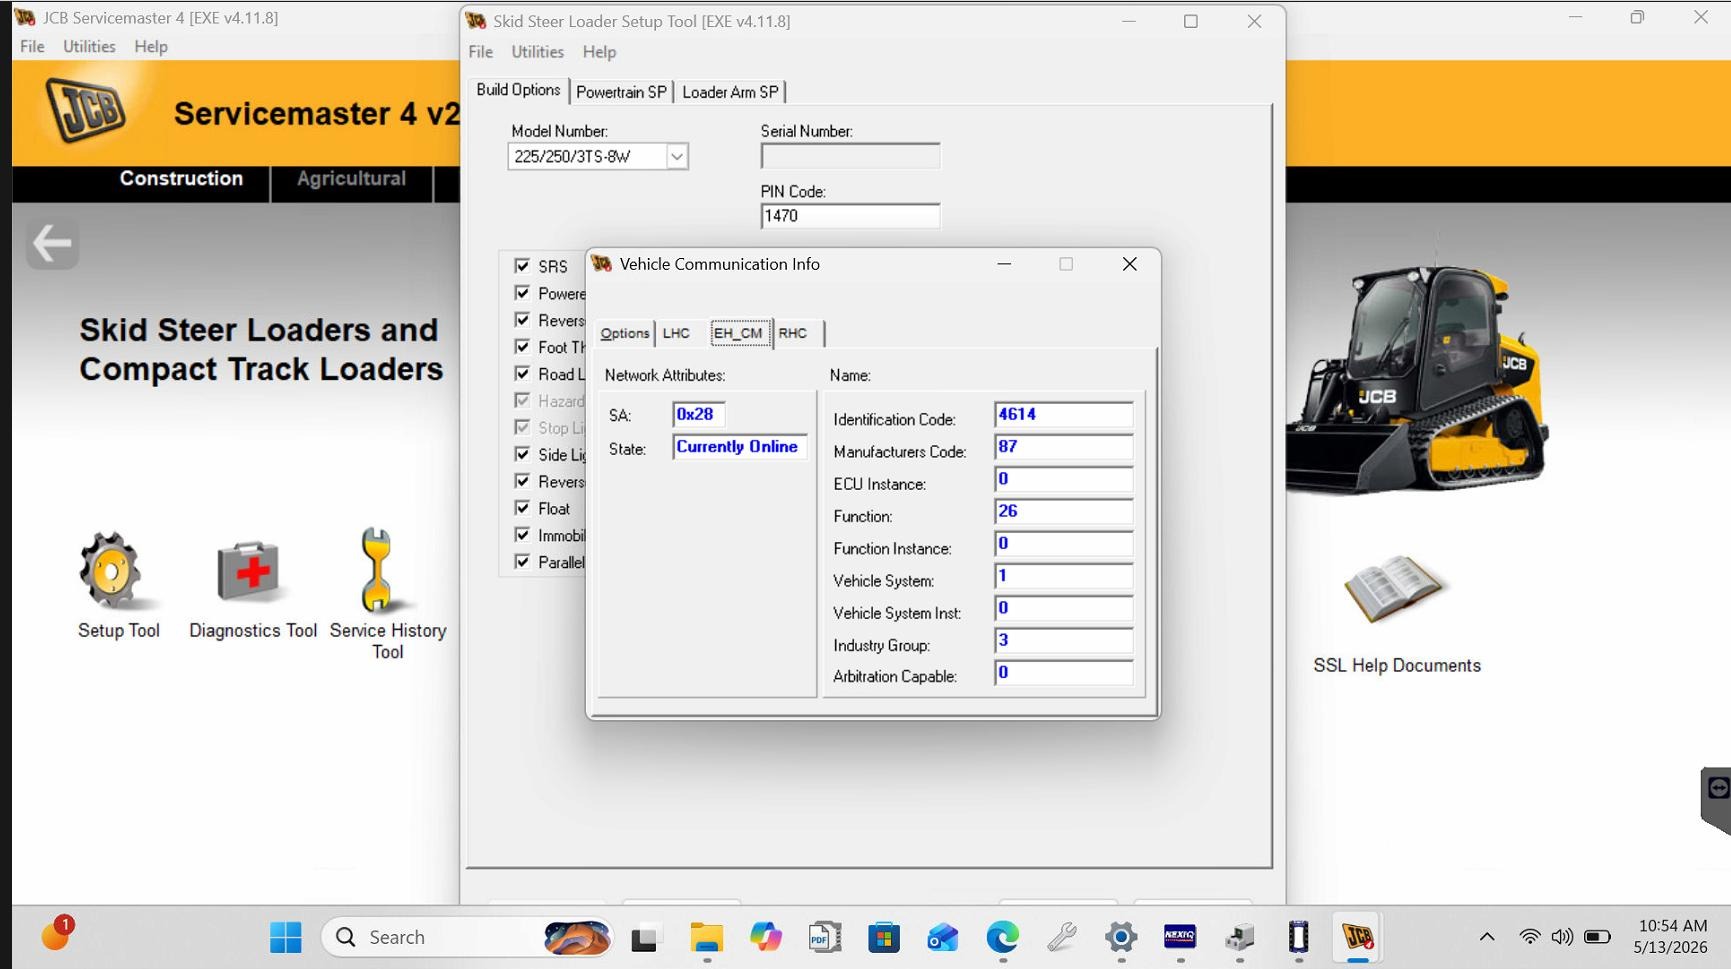Open the Service History Tool wrench icon
Screen dimensions: 1731x969
coord(377,569)
